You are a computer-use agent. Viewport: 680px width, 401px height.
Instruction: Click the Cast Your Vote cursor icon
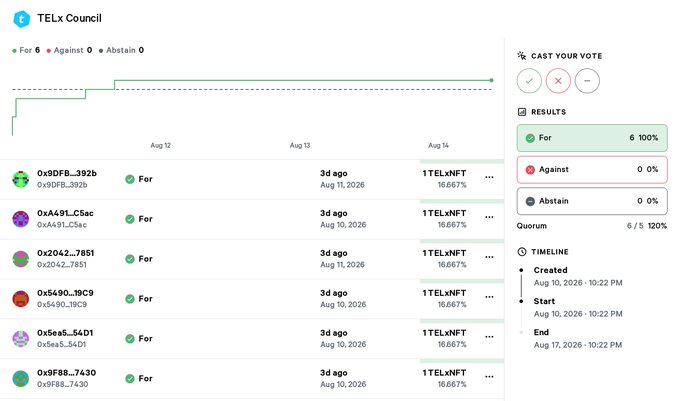click(522, 55)
